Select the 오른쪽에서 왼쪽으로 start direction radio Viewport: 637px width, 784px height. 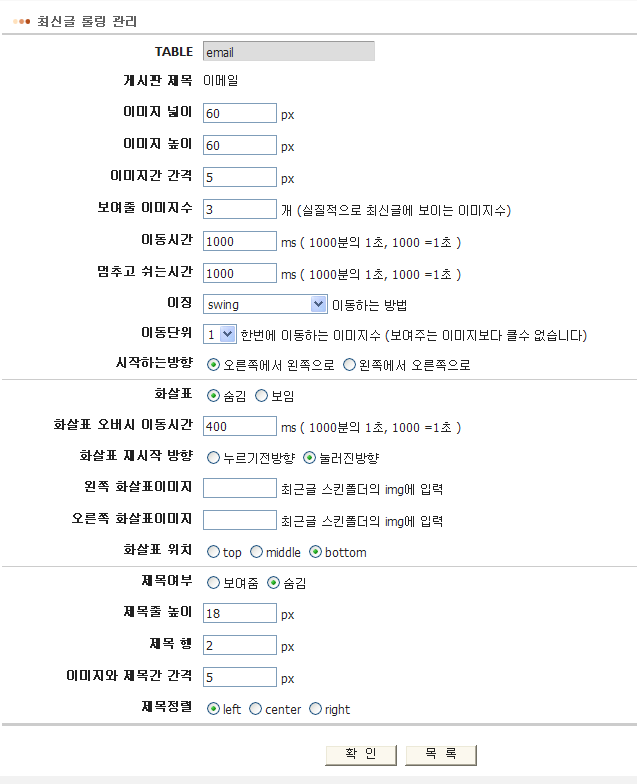tap(213, 365)
